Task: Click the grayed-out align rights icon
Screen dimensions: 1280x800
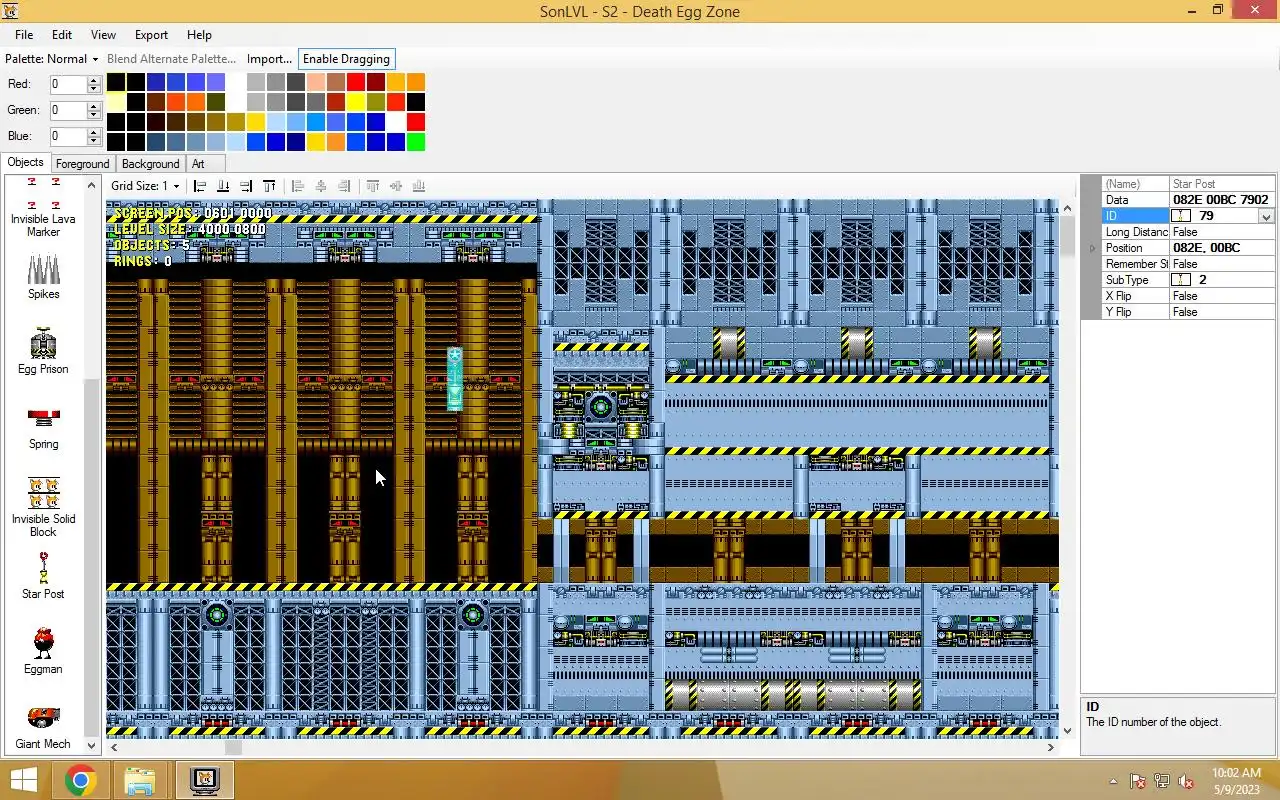Action: (x=344, y=186)
